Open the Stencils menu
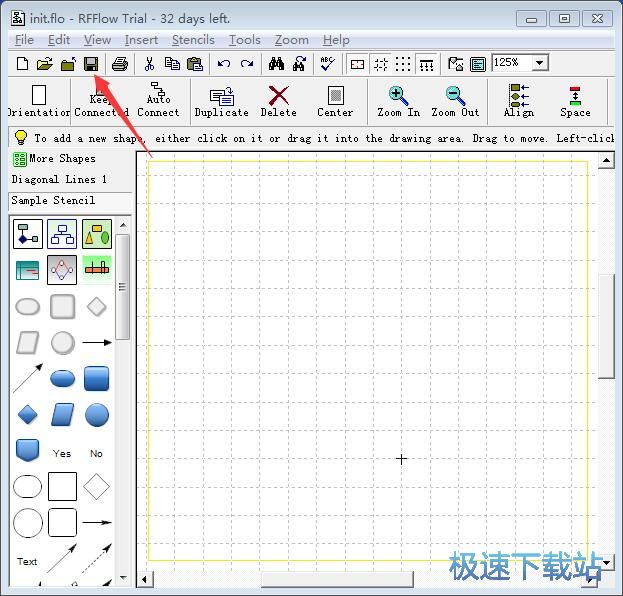 193,40
